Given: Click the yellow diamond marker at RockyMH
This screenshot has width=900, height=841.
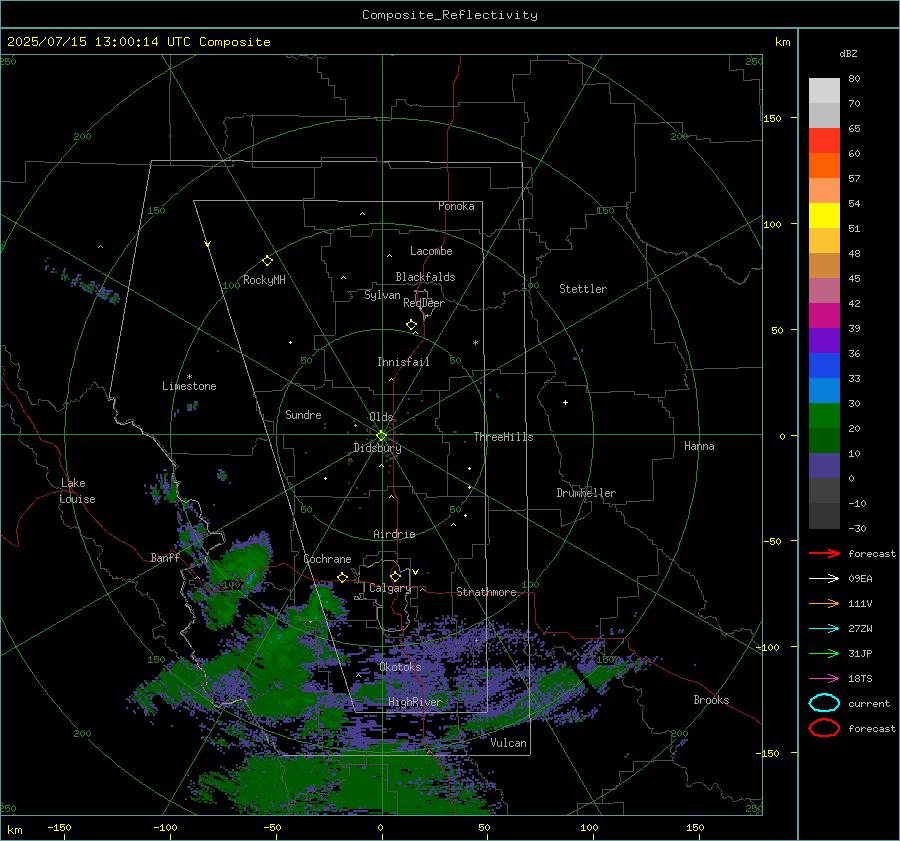Looking at the screenshot, I should (267, 261).
